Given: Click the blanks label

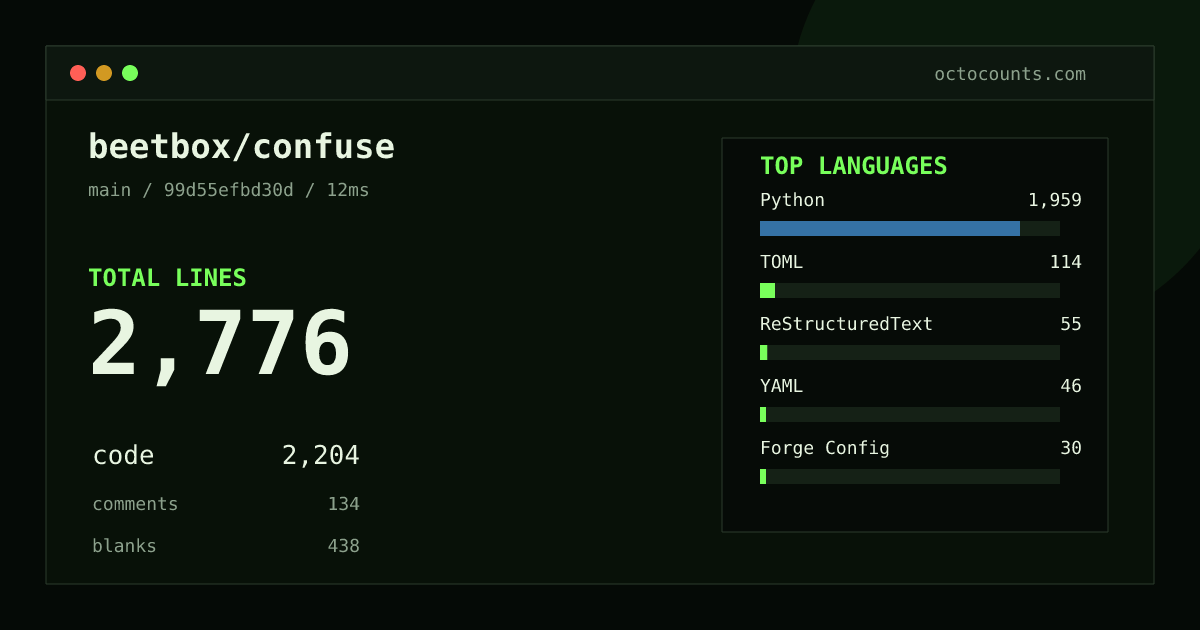Looking at the screenshot, I should coord(124,546).
